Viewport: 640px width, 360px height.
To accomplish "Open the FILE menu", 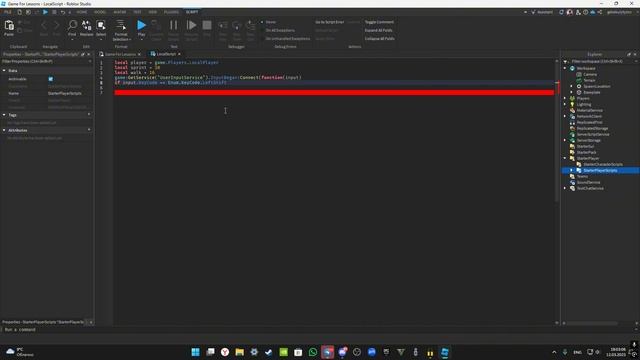I will (x=8, y=12).
